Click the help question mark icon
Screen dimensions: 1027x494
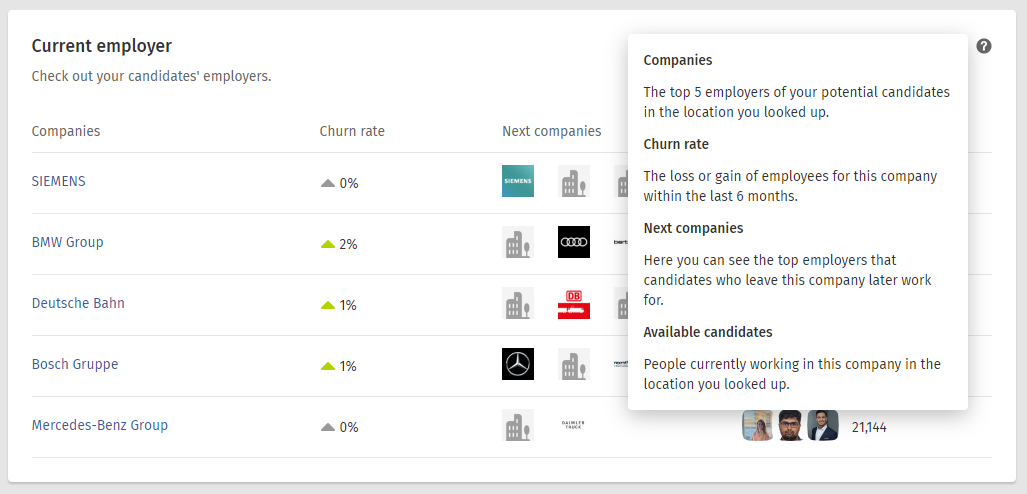point(984,46)
